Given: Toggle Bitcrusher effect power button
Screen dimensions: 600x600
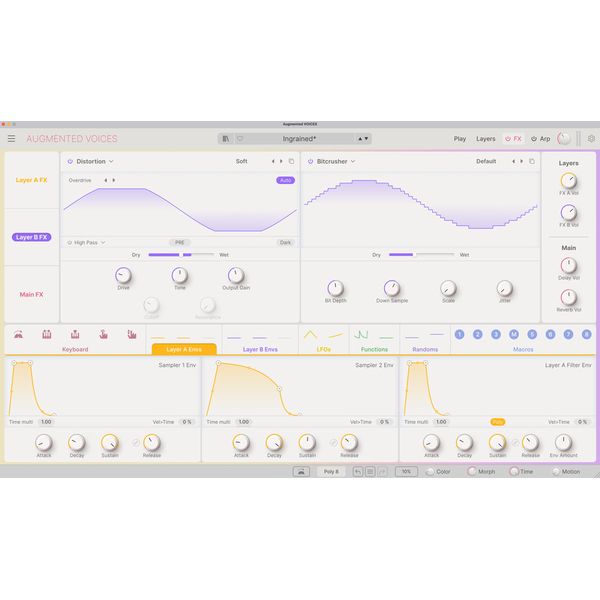Looking at the screenshot, I should [x=310, y=161].
